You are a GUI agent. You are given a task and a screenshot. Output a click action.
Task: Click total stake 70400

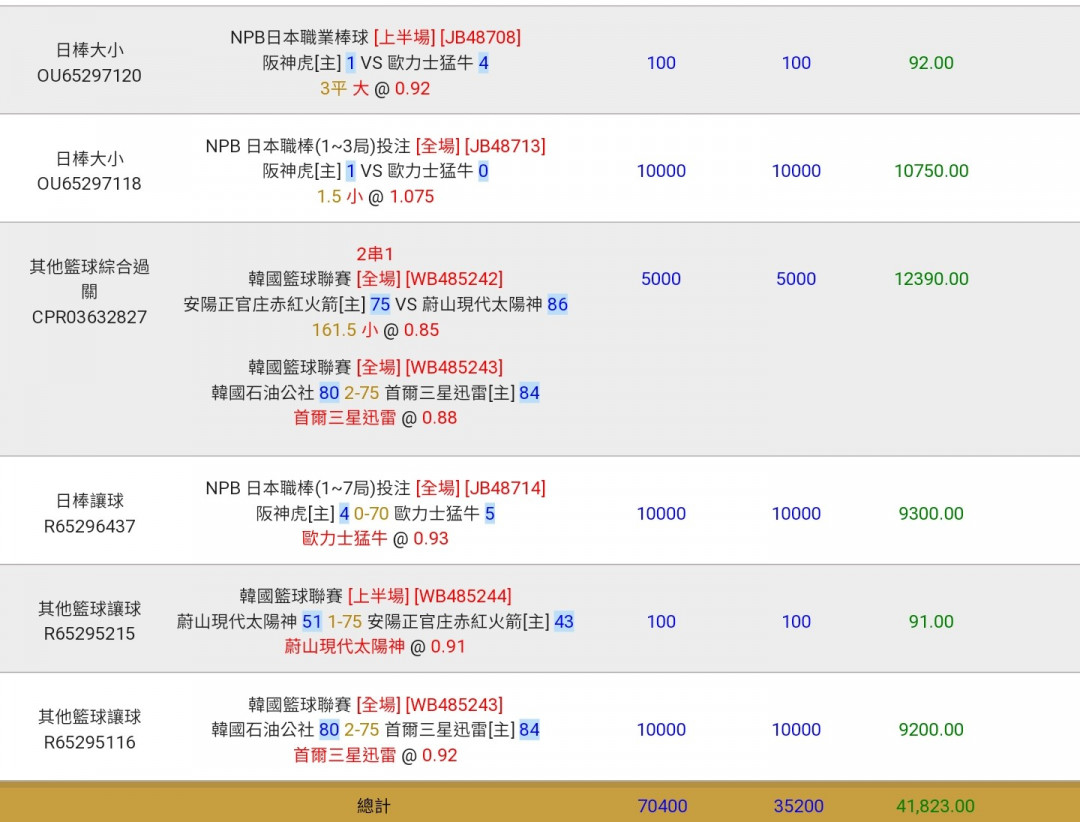[662, 806]
